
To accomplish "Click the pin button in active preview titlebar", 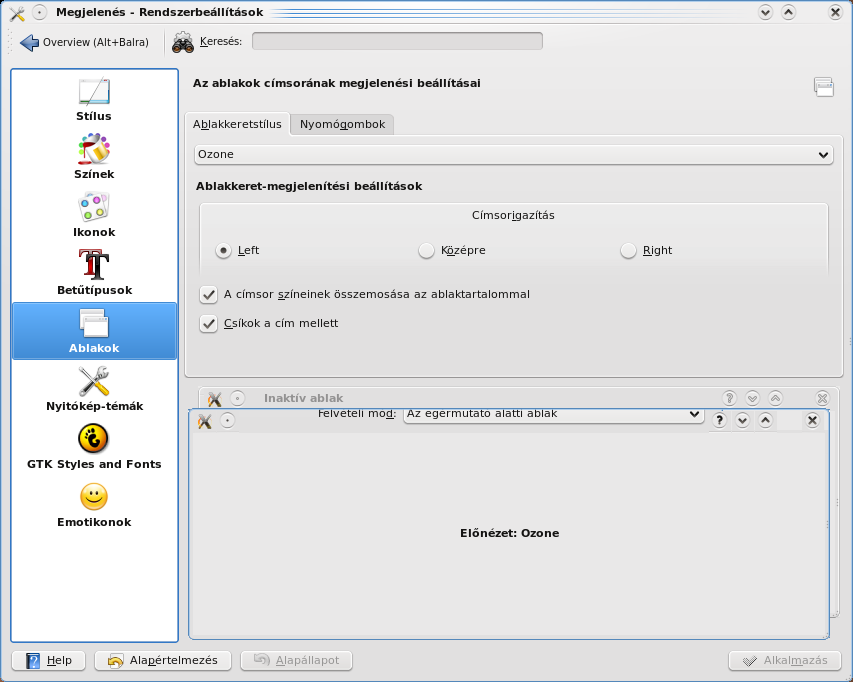I will (x=227, y=420).
